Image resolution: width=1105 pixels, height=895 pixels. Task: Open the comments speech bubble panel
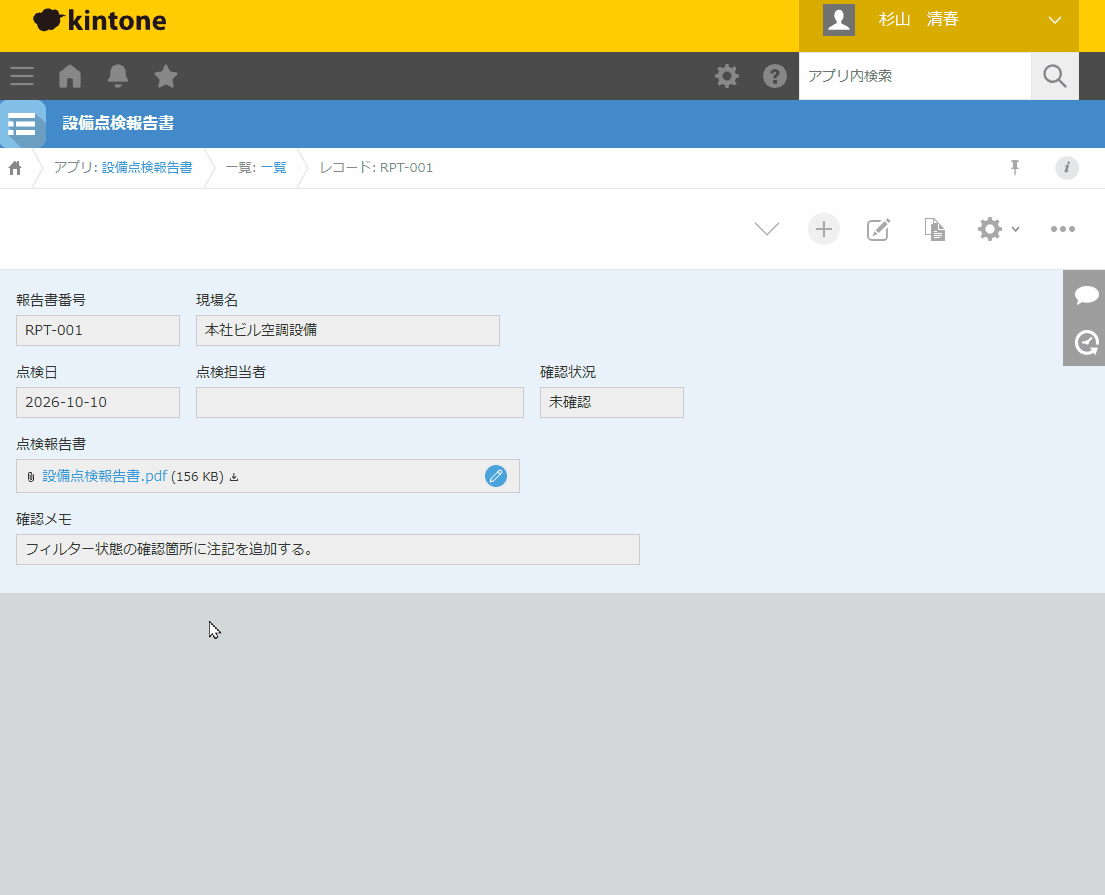pyautogui.click(x=1086, y=295)
